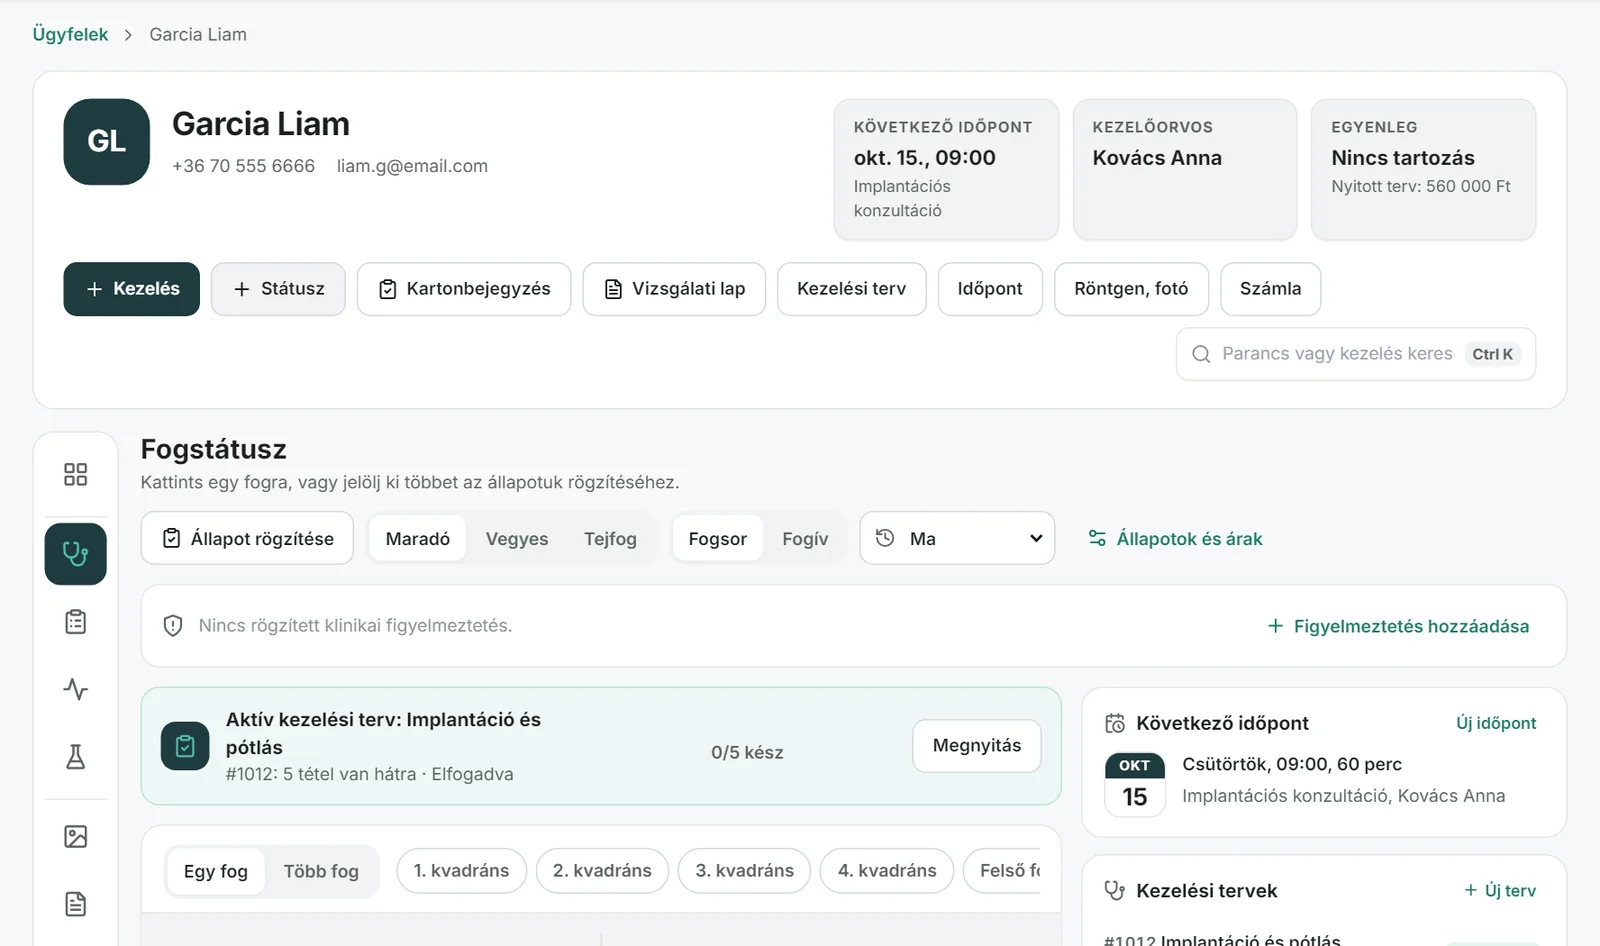1600x946 pixels.
Task: Open Kartonbejegyzés
Action: [464, 289]
